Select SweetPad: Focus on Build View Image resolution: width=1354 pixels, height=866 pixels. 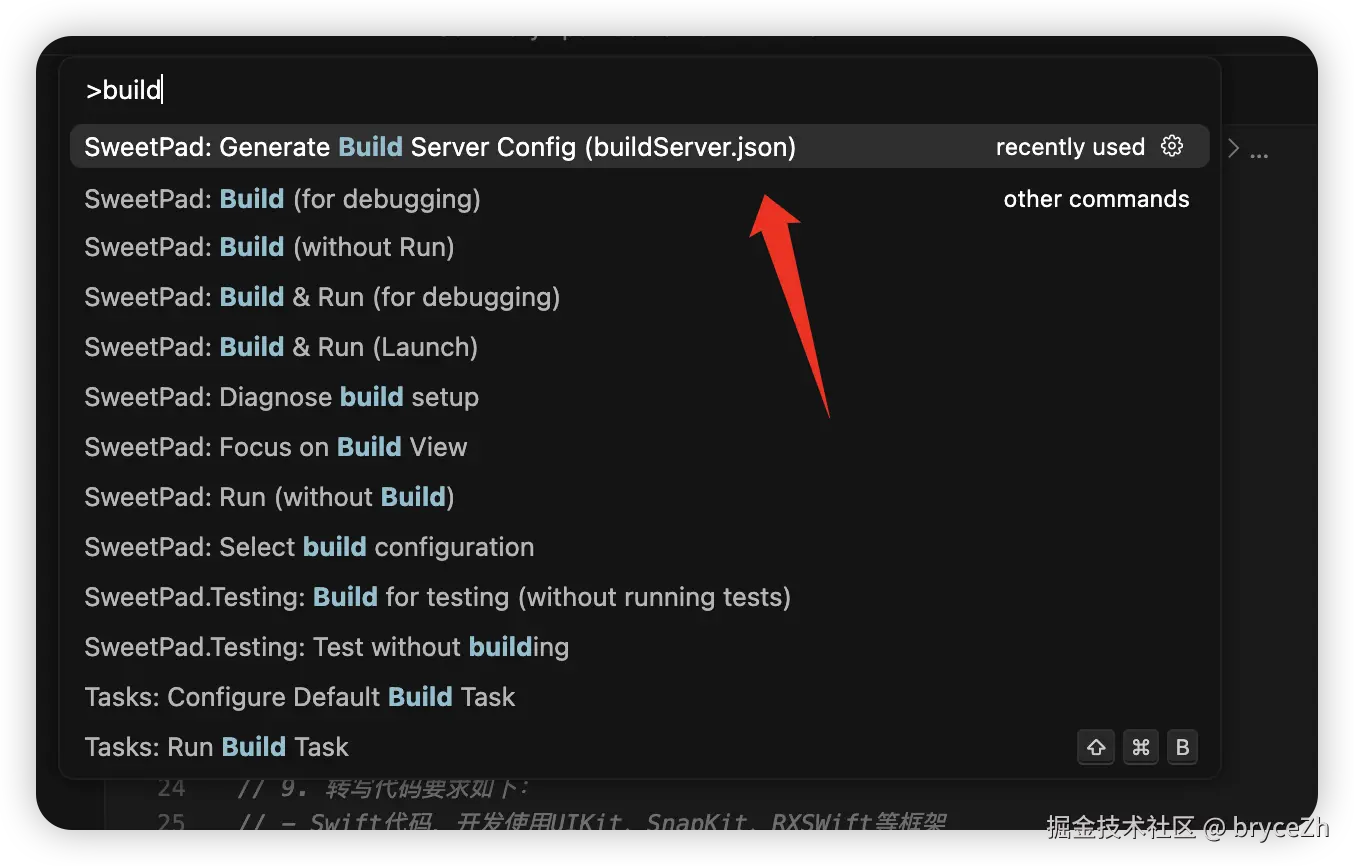click(x=275, y=447)
